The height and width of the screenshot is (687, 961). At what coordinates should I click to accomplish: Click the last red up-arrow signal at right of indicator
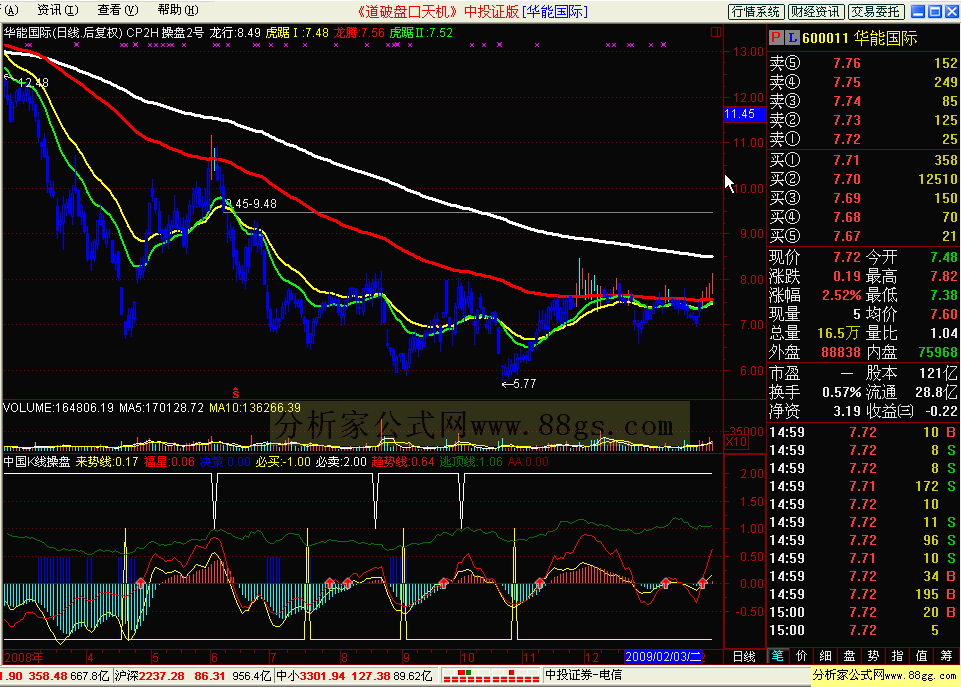point(702,582)
